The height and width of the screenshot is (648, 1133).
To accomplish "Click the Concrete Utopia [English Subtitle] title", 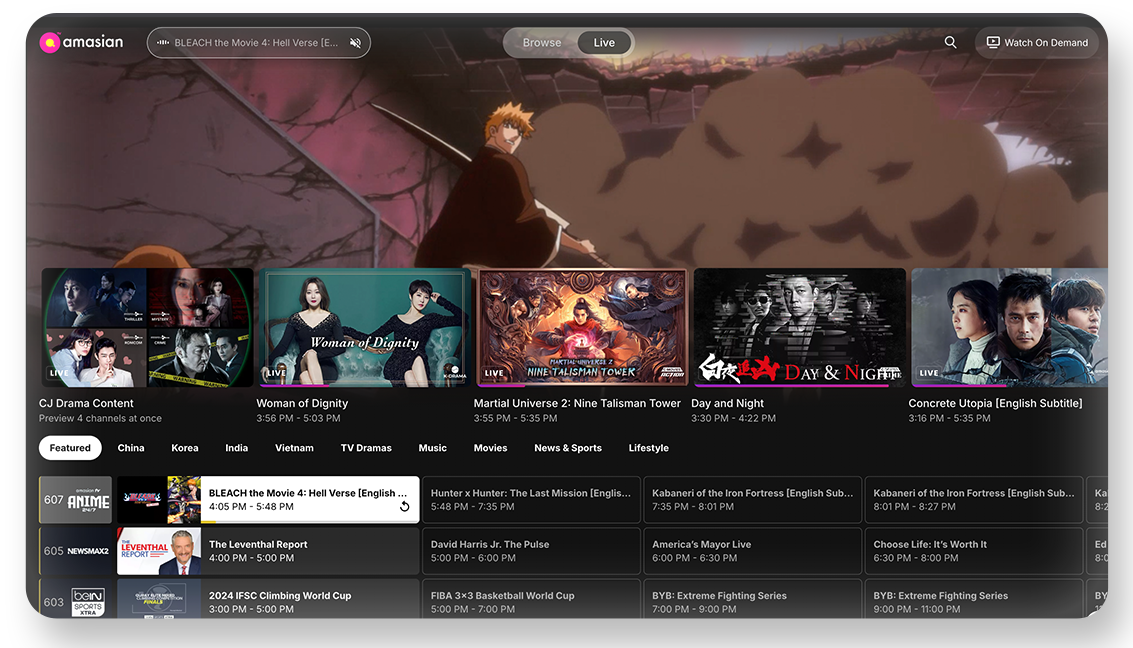I will pyautogui.click(x=995, y=403).
